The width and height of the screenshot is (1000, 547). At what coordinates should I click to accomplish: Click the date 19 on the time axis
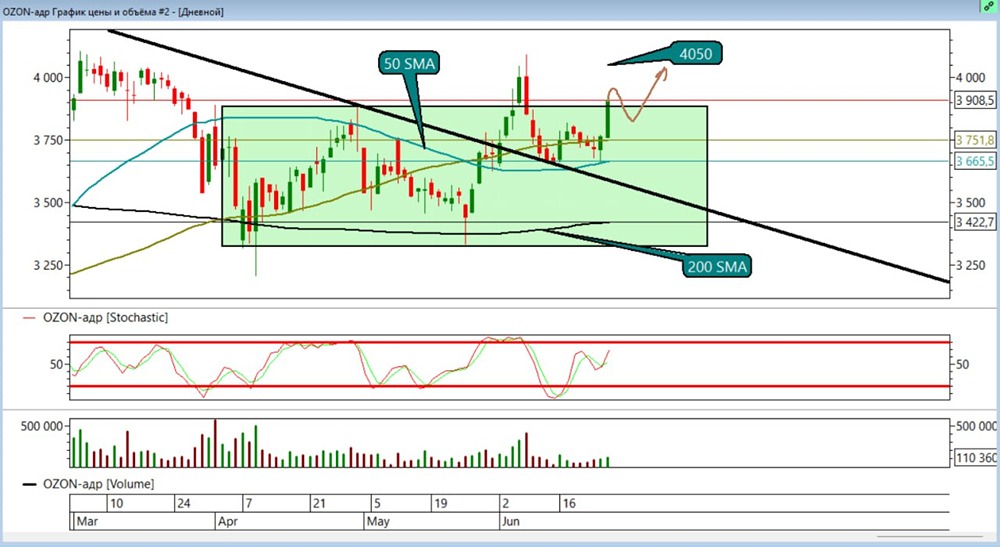(441, 504)
